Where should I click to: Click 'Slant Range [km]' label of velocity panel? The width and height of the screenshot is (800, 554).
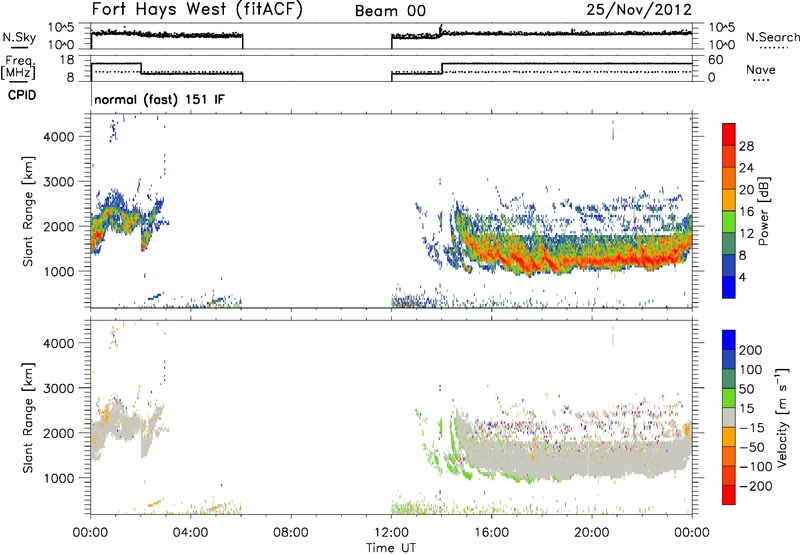[28, 417]
